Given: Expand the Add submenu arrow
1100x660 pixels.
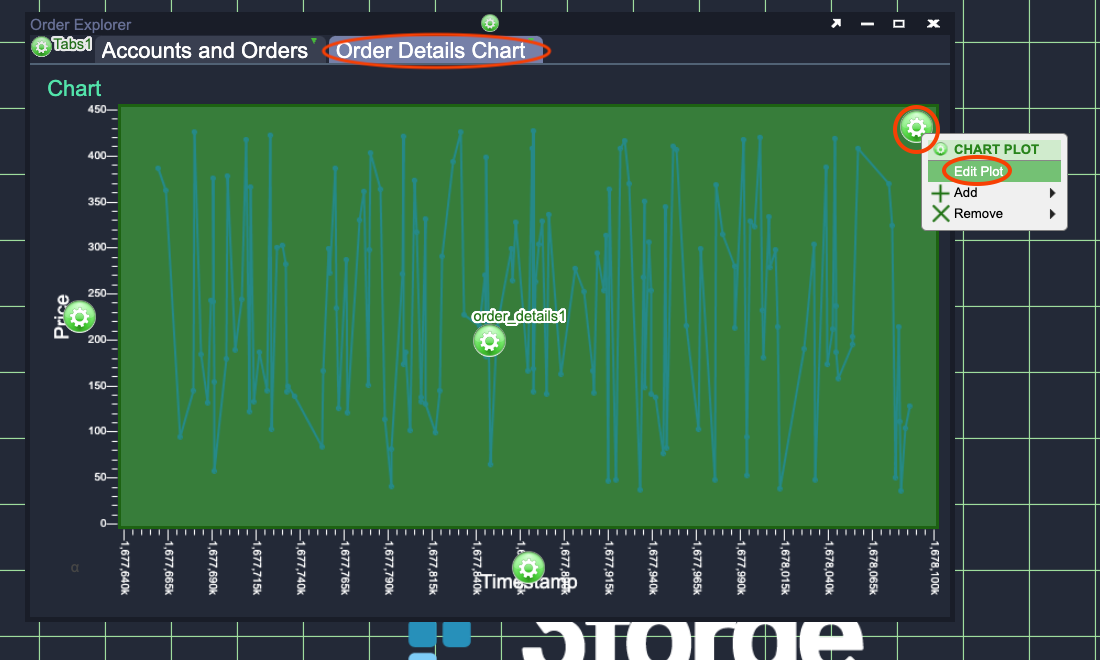Looking at the screenshot, I should [1052, 193].
